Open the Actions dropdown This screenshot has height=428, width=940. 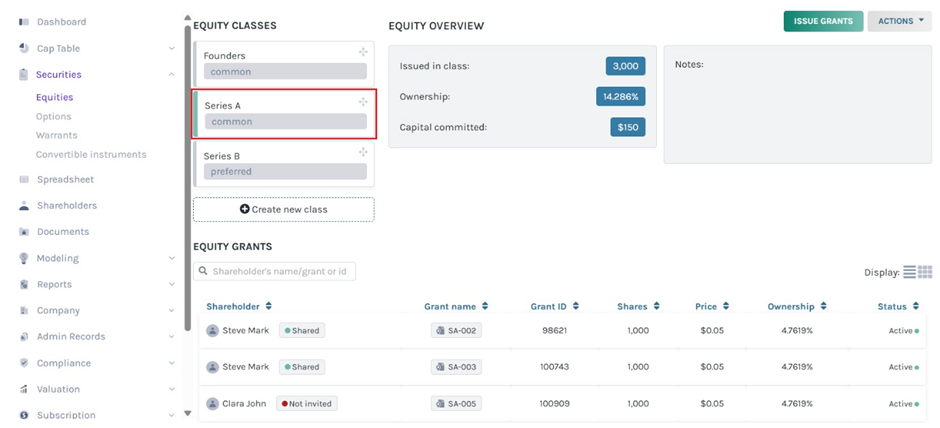[899, 21]
